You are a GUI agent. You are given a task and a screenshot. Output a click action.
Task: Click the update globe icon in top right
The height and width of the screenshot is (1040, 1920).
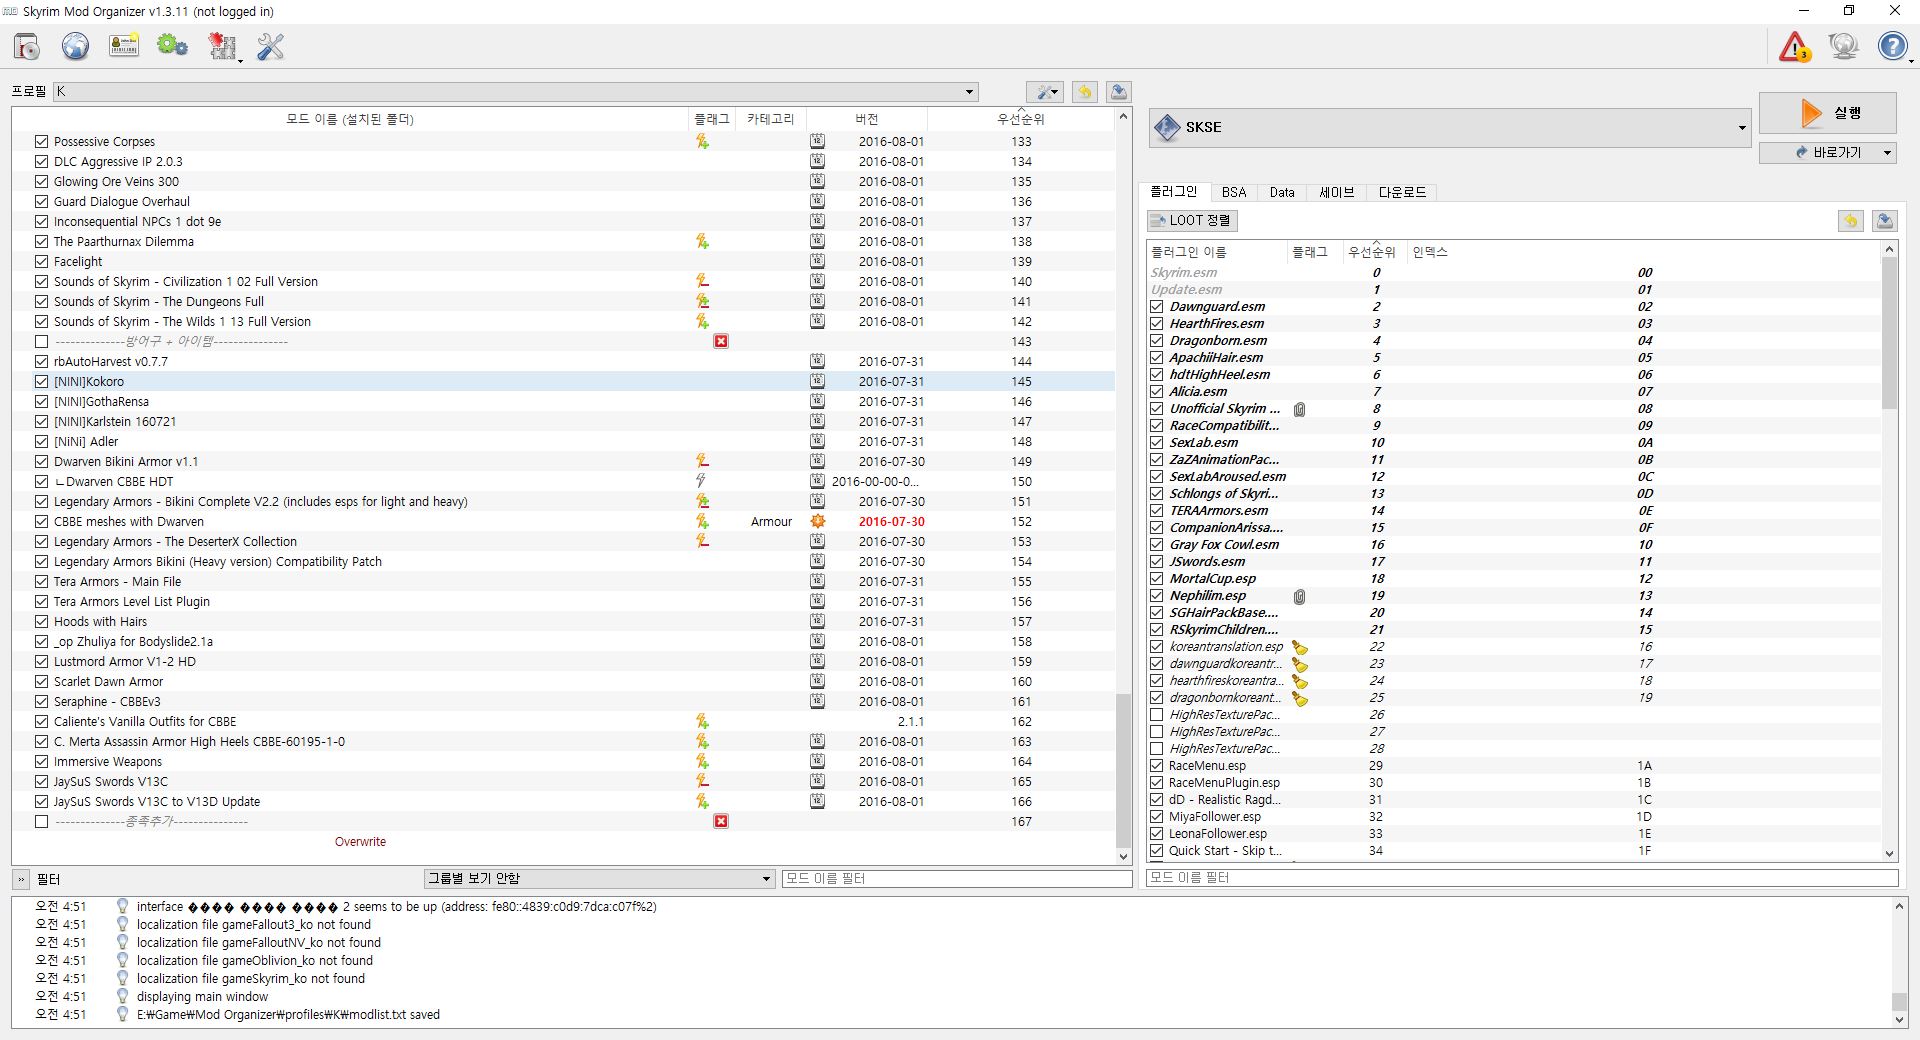[x=1843, y=46]
